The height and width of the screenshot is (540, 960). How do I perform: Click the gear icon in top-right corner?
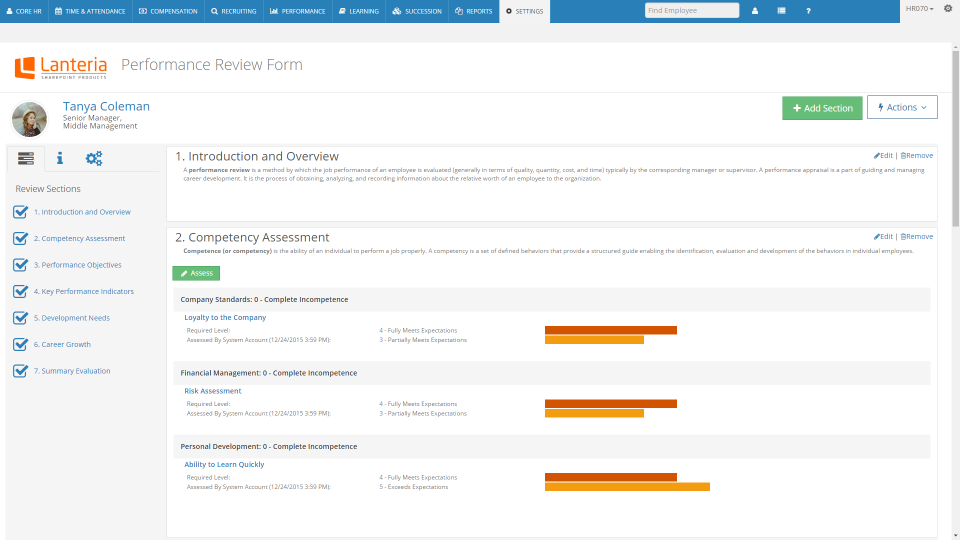[x=948, y=9]
